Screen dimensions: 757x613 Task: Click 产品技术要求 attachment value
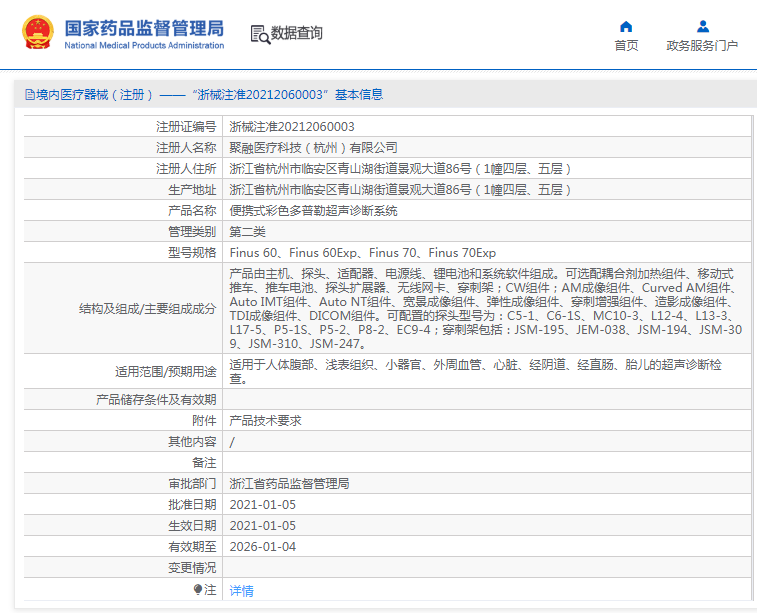265,421
